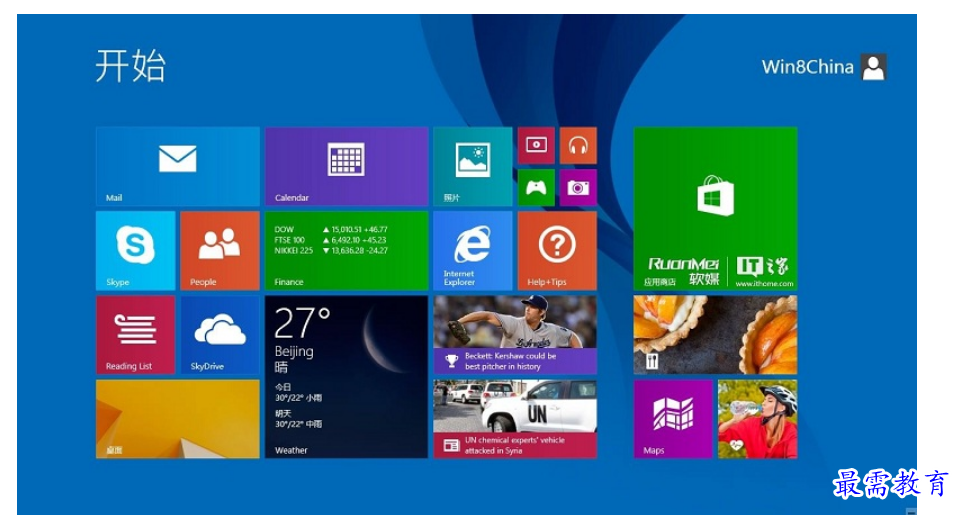Open the SkyDrive tile

pyautogui.click(x=220, y=334)
